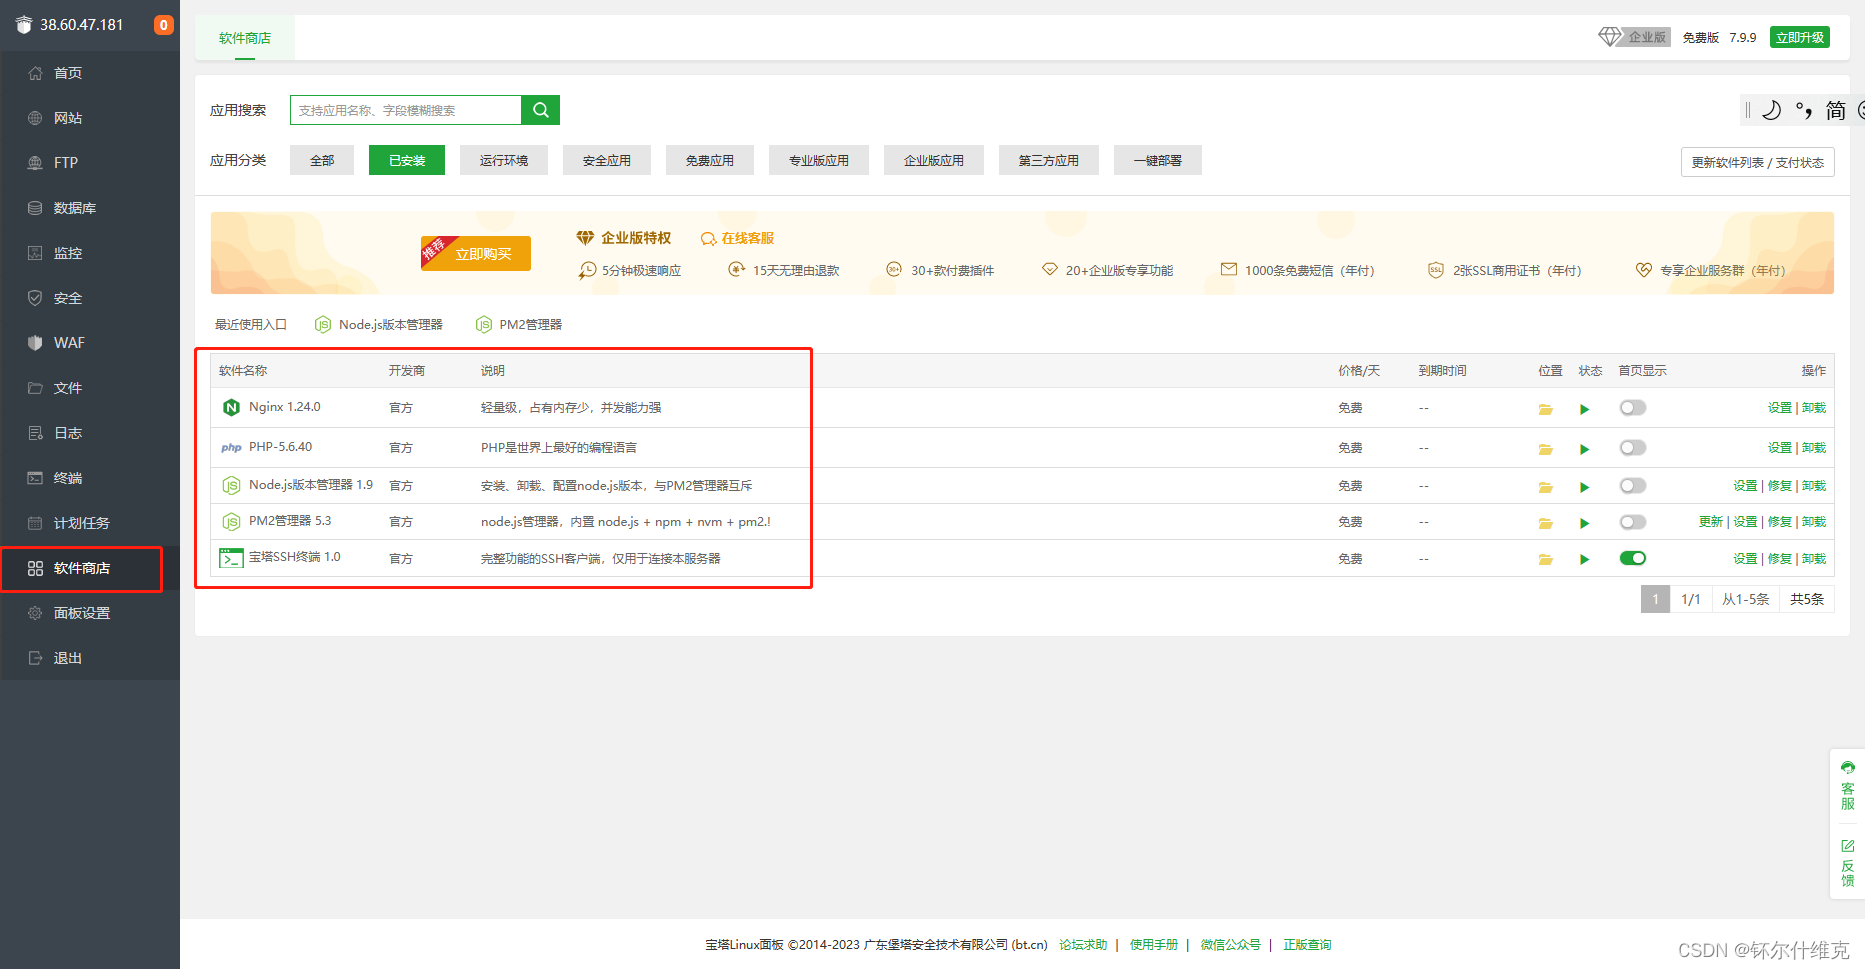1865x969 pixels.
Task: Open recent entry Node.js版本管理器
Action: click(x=379, y=325)
